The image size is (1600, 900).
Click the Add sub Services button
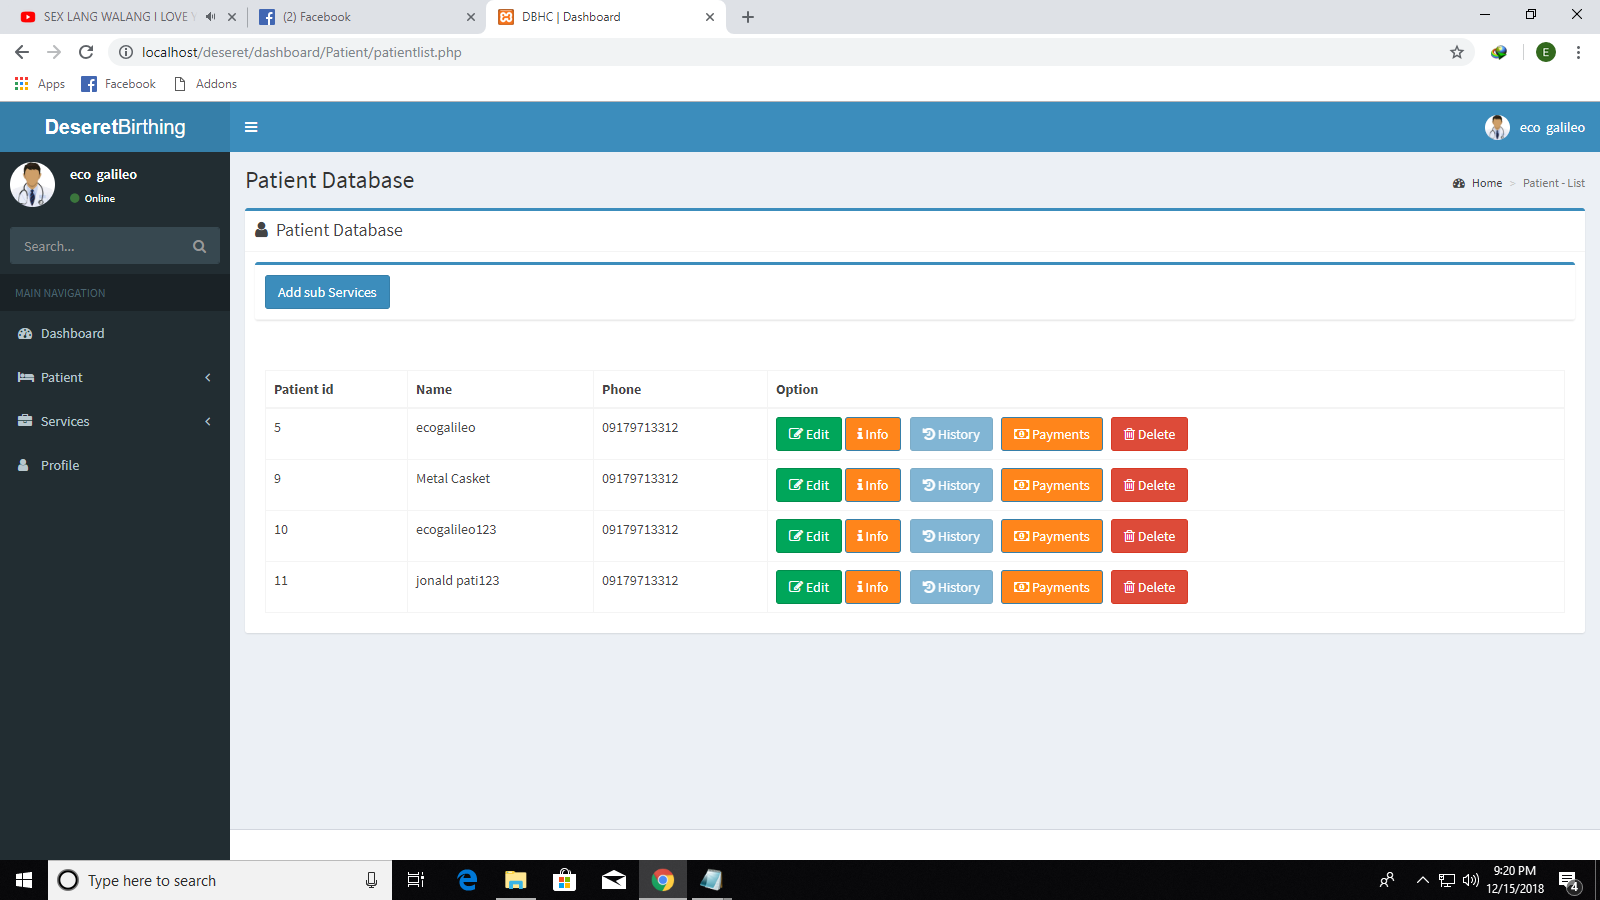click(x=327, y=292)
